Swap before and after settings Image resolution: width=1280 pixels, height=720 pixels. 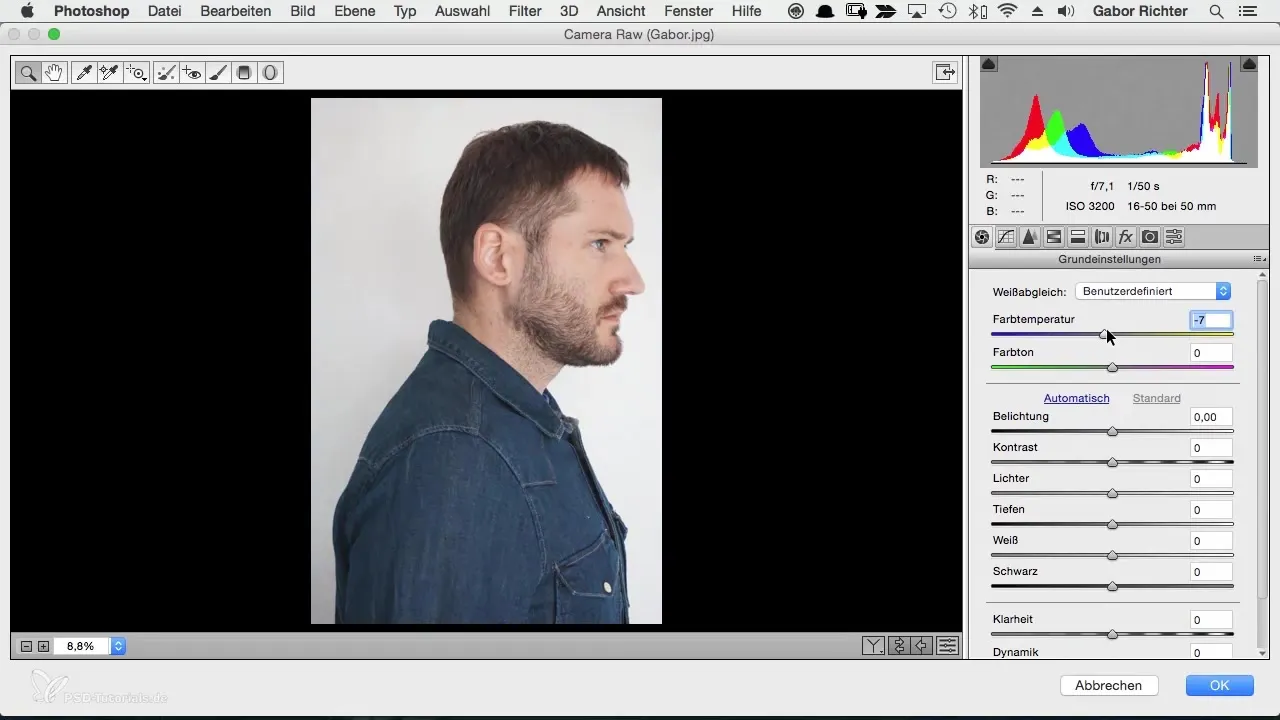pos(898,645)
